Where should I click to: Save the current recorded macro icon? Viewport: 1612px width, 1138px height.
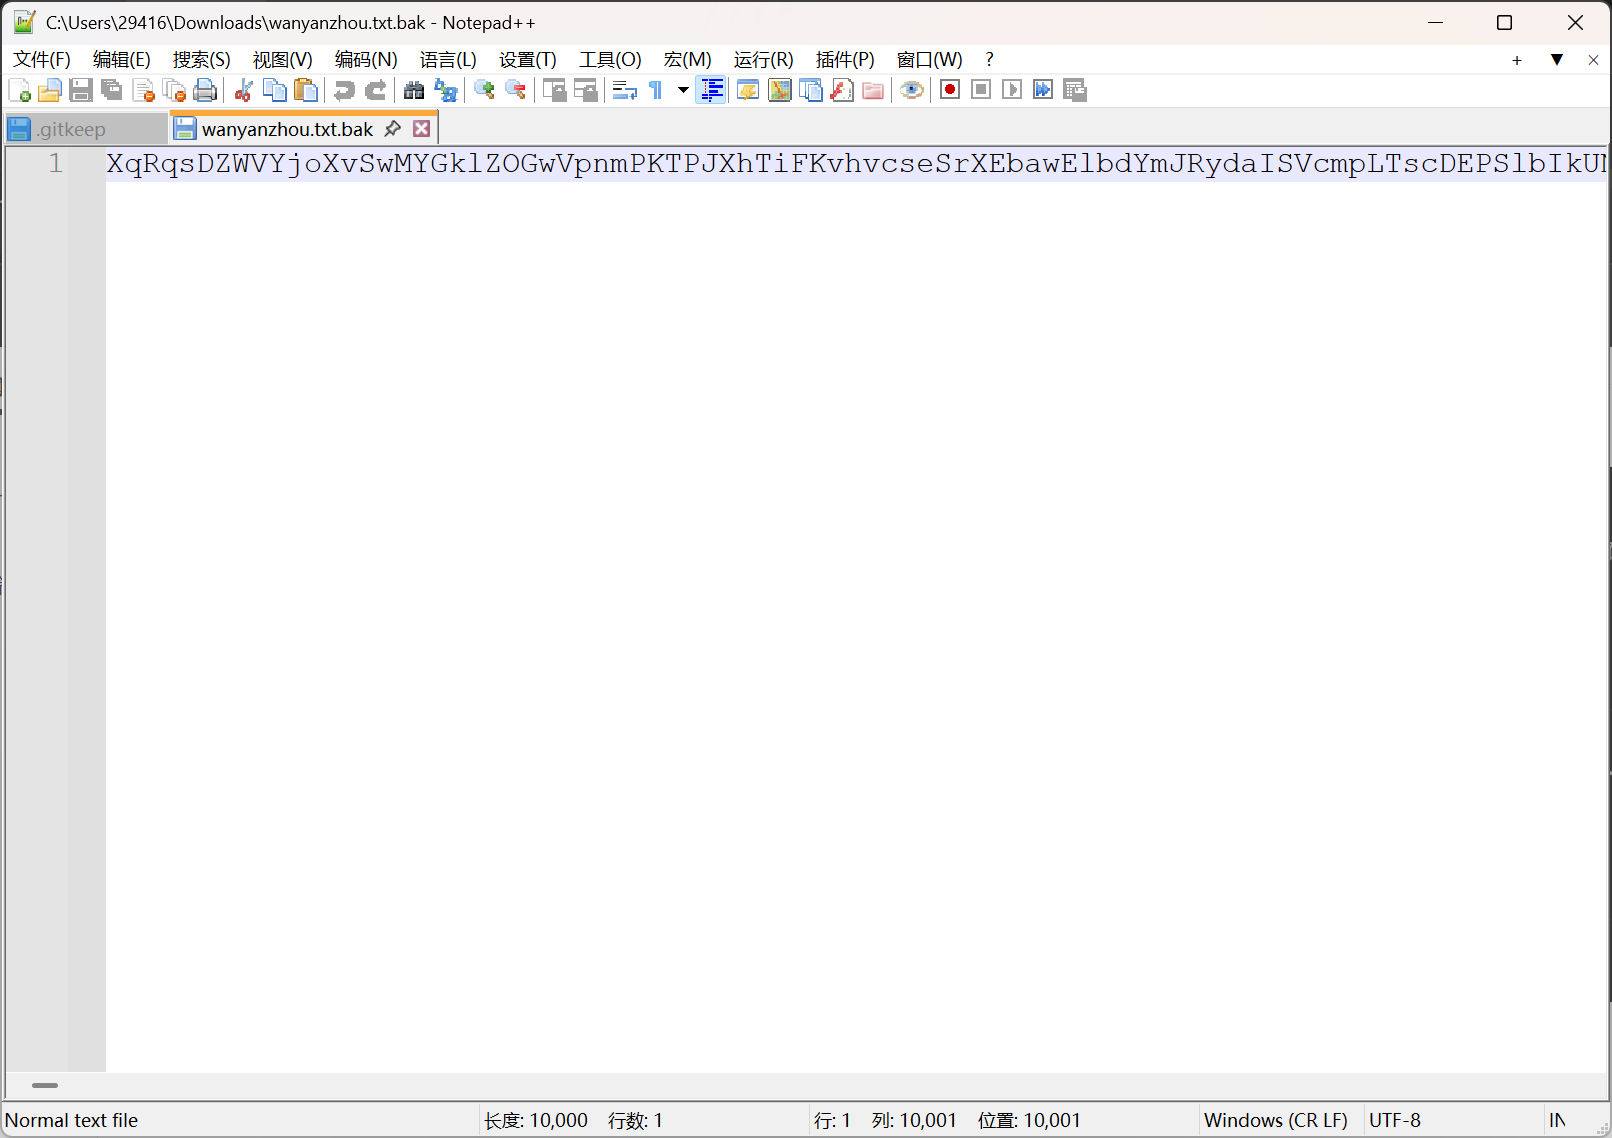(x=1074, y=91)
